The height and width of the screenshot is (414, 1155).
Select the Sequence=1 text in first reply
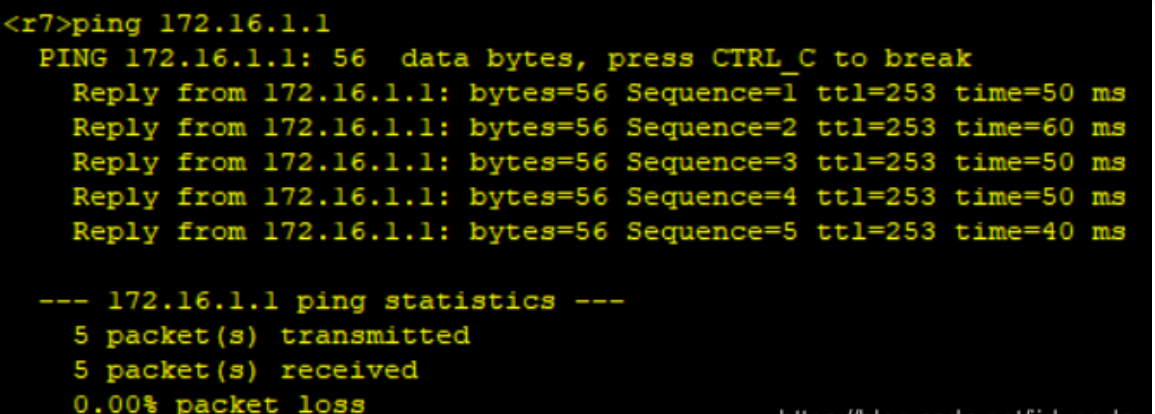point(712,94)
